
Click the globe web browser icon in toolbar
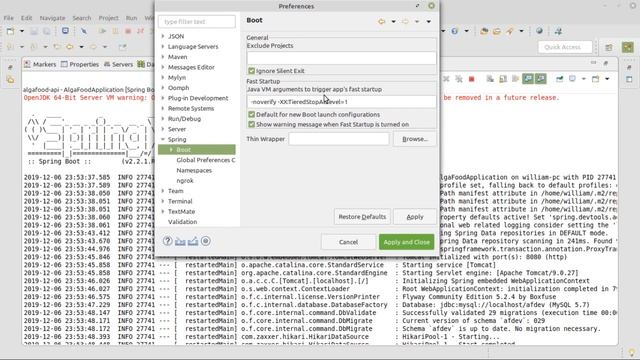point(540,31)
